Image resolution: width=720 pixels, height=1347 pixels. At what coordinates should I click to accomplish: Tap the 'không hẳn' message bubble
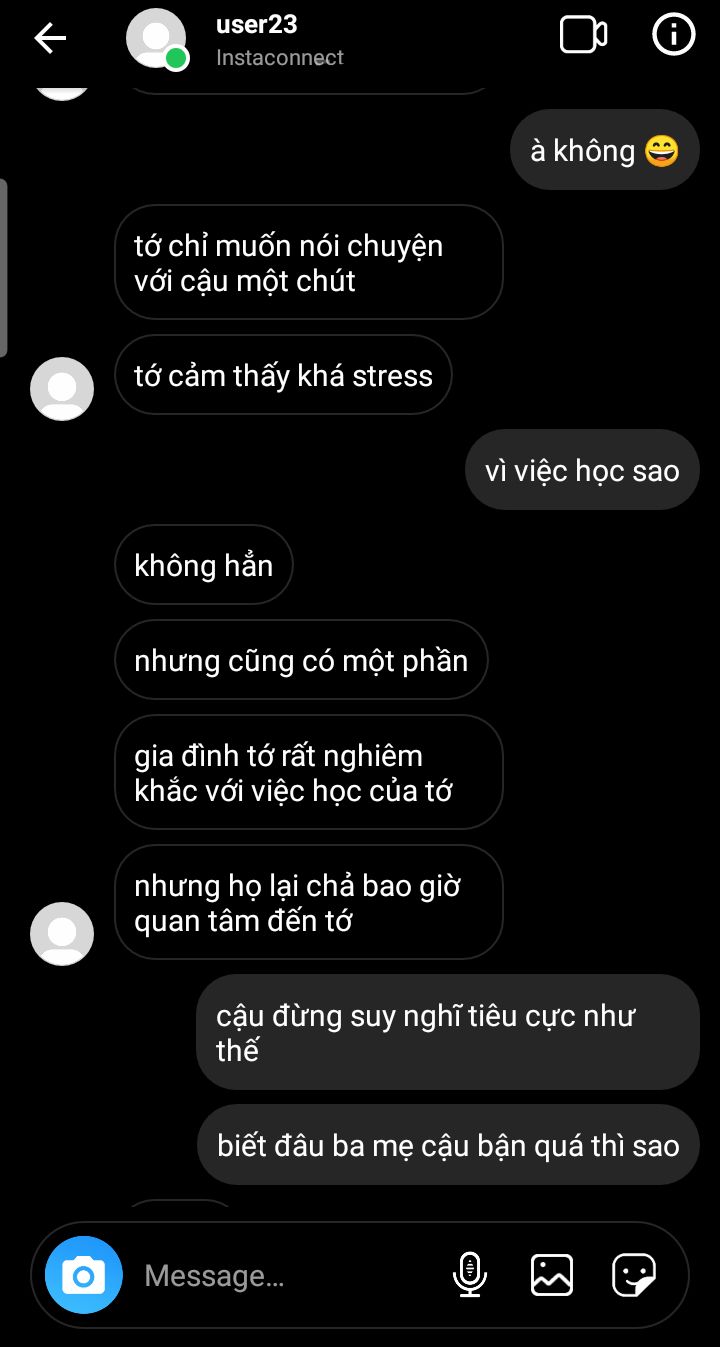tap(204, 565)
